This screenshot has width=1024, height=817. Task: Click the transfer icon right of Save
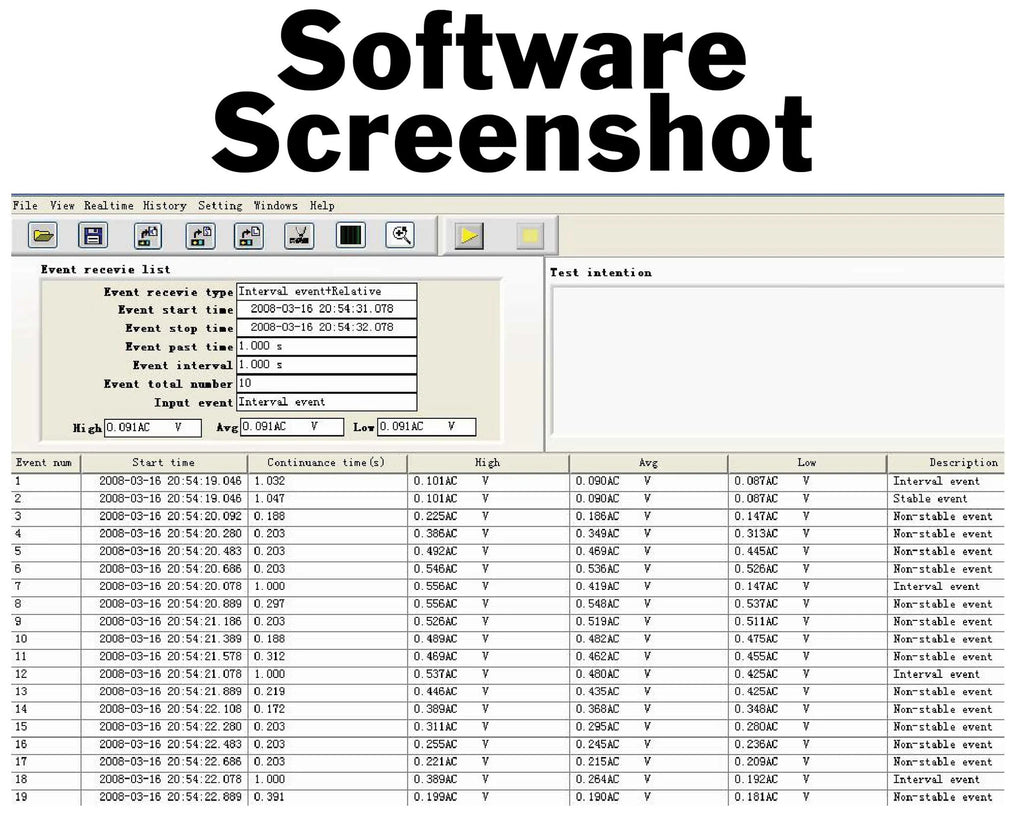(x=148, y=236)
